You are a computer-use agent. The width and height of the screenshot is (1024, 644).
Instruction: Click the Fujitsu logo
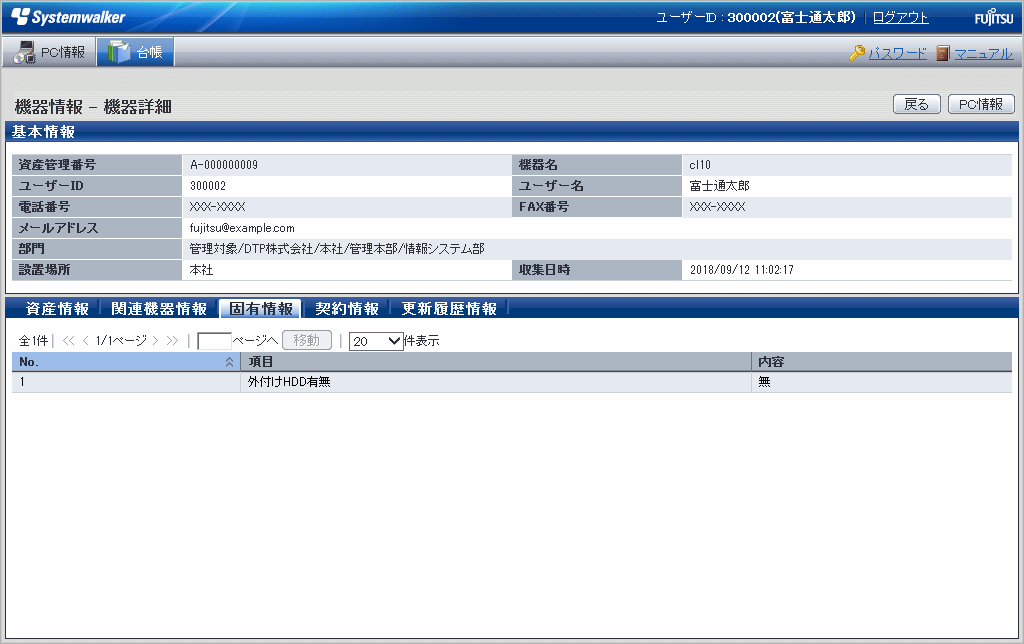click(x=993, y=17)
